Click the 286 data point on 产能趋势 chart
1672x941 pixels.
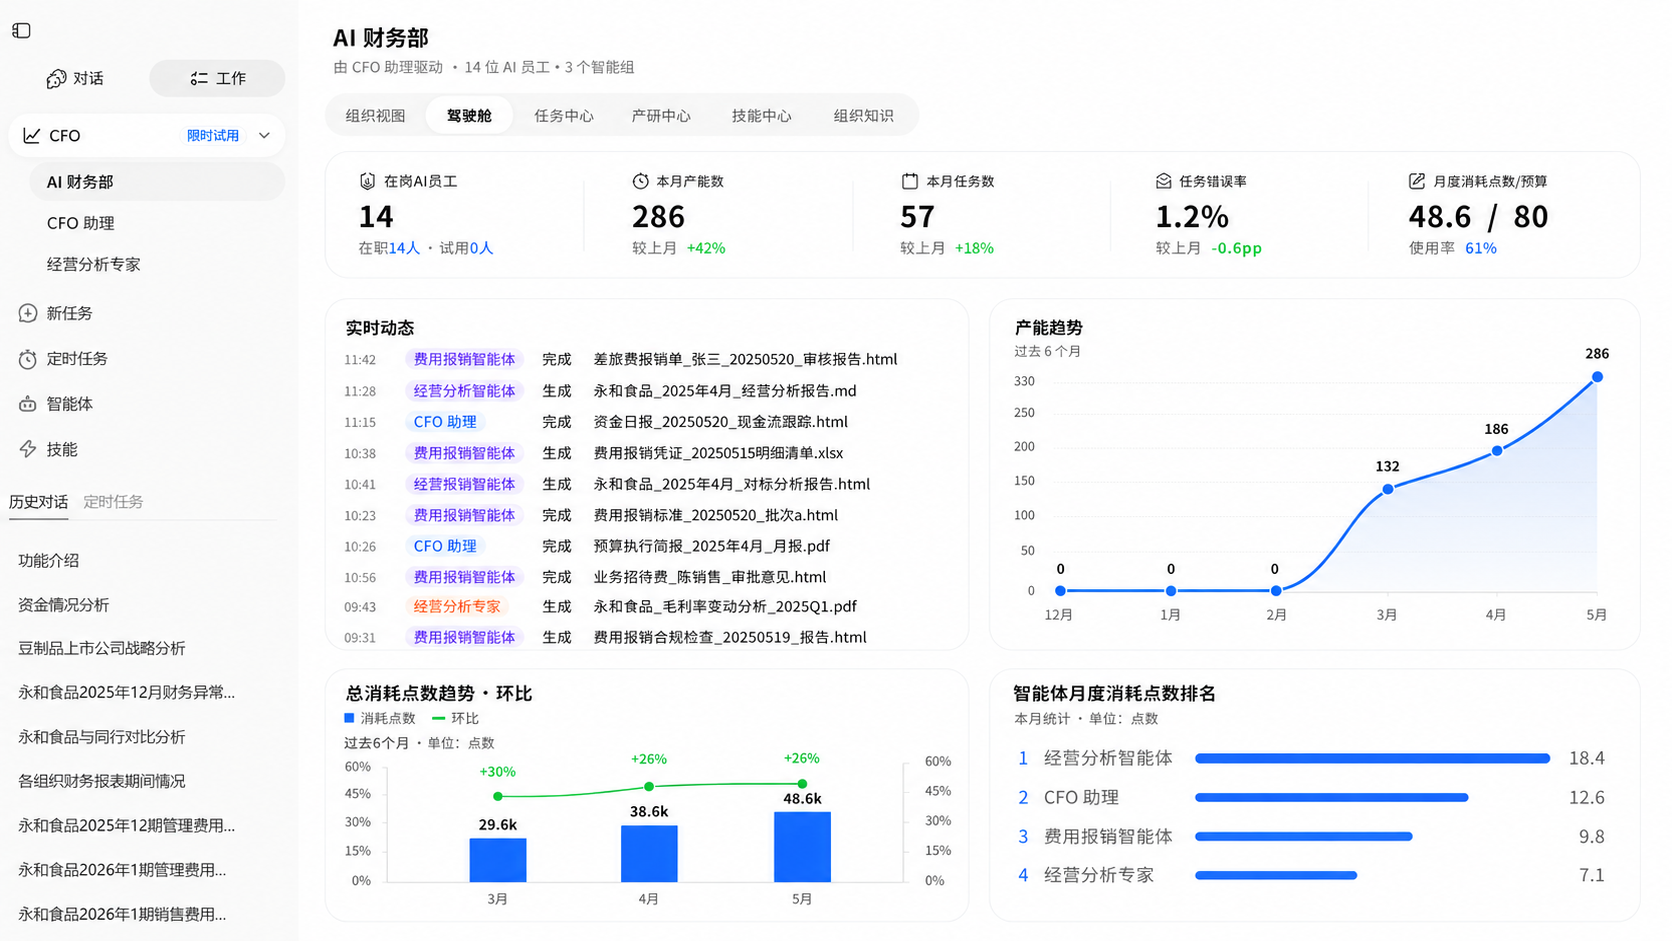coord(1597,377)
